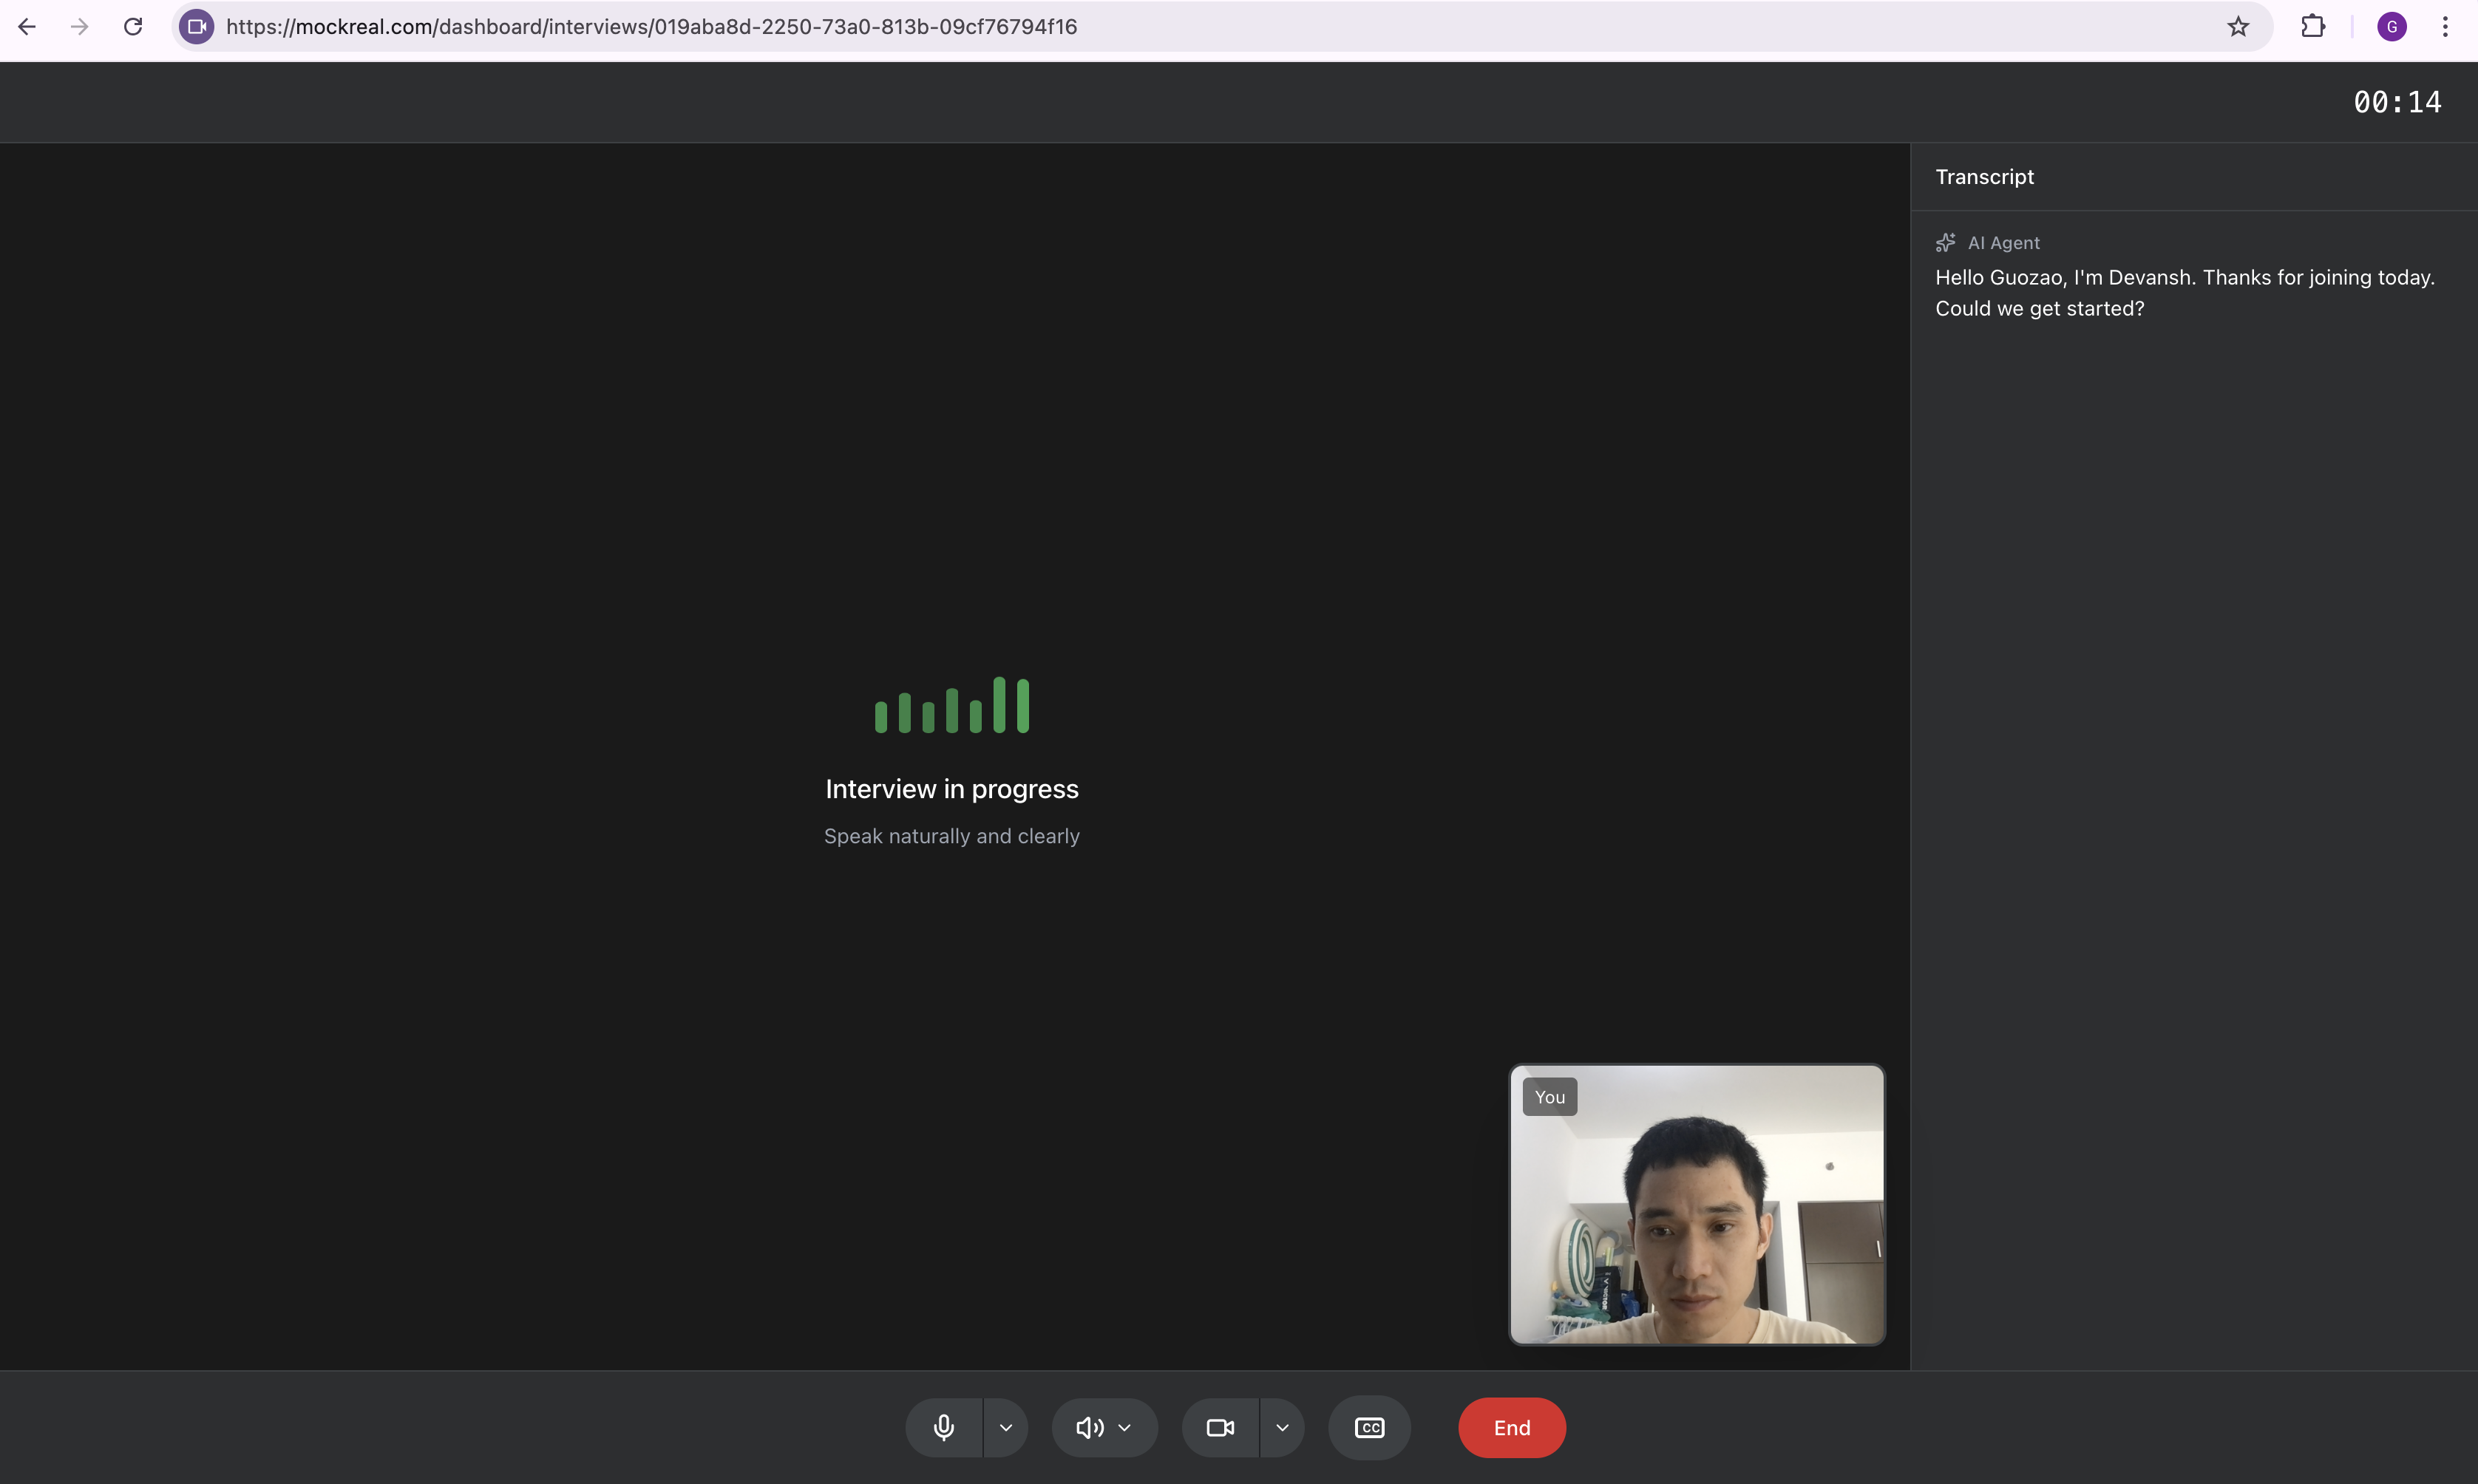The width and height of the screenshot is (2478, 1484).
Task: Reload the interview page
Action: click(x=133, y=27)
